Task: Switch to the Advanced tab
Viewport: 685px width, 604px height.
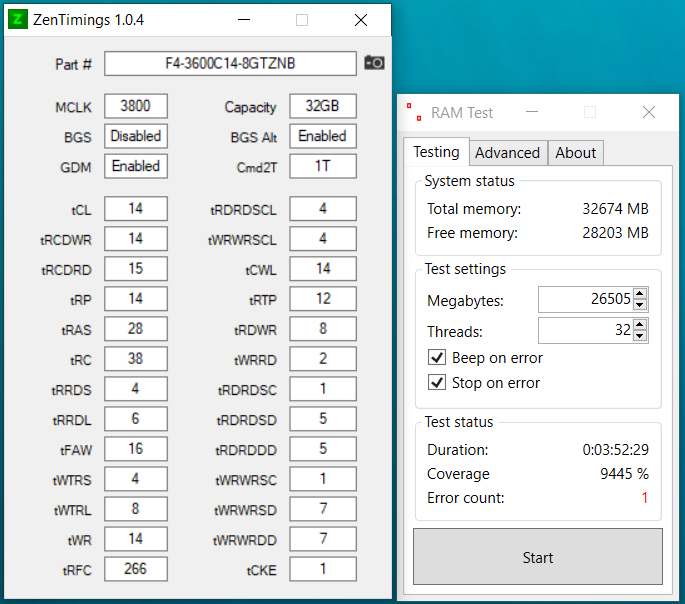Action: pyautogui.click(x=508, y=153)
